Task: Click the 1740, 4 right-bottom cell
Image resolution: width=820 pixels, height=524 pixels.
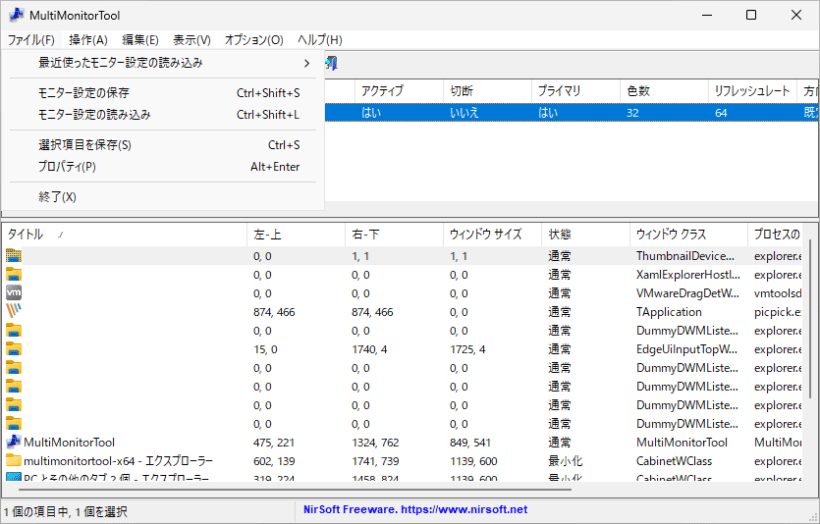Action: [369, 349]
